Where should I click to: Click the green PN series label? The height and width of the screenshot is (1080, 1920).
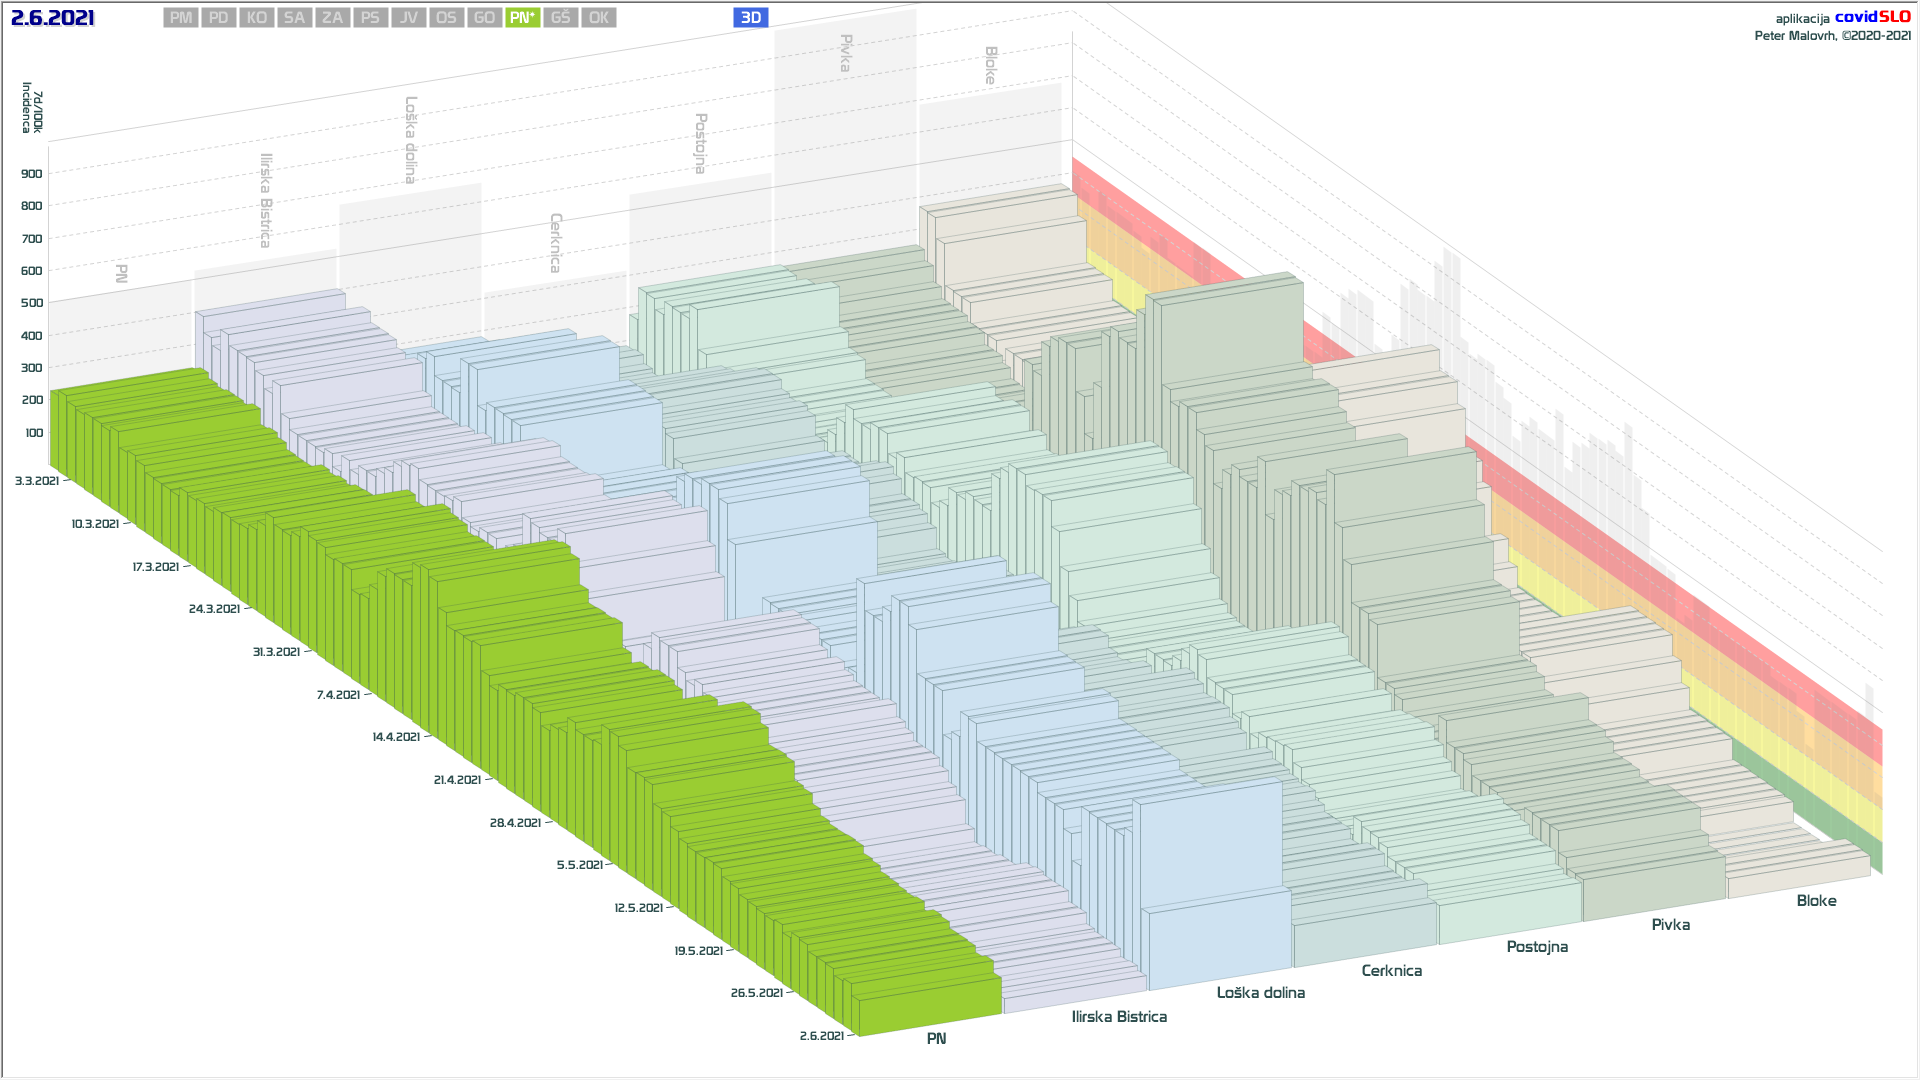pyautogui.click(x=936, y=1039)
